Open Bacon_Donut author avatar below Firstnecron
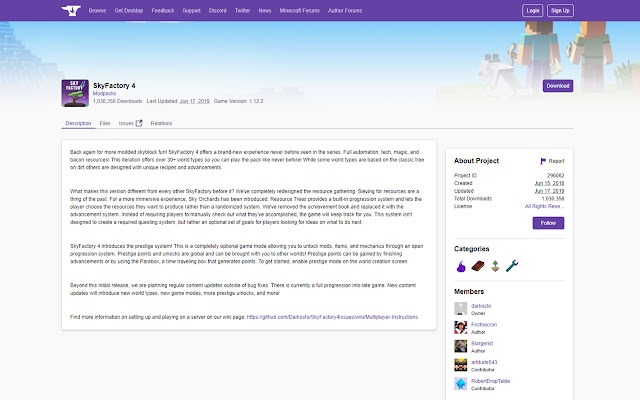The height and width of the screenshot is (400, 640). 461,346
